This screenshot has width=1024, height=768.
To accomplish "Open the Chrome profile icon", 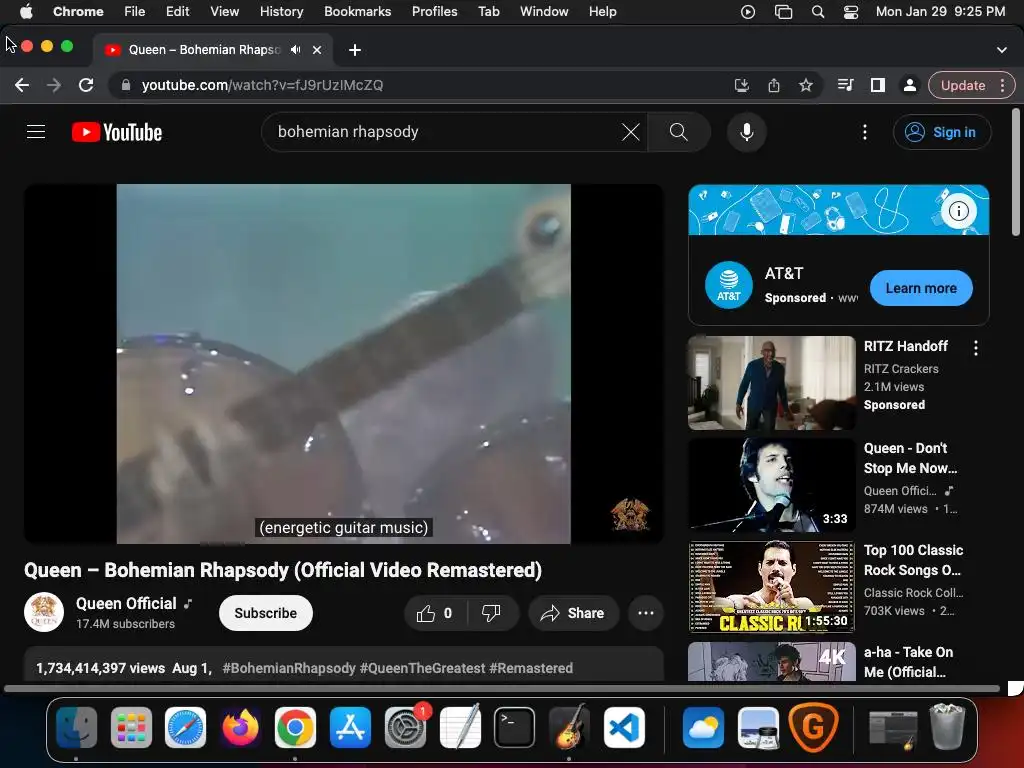I will click(909, 86).
